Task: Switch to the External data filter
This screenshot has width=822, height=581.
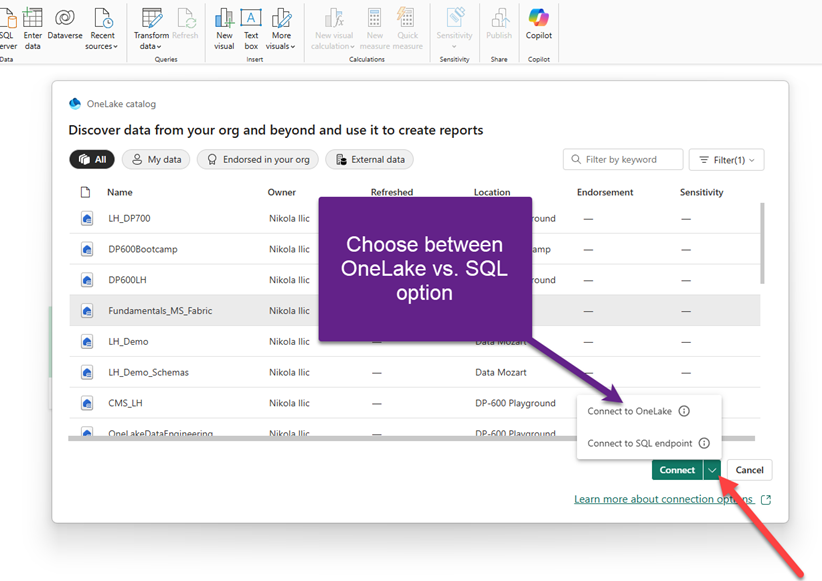Action: (370, 159)
